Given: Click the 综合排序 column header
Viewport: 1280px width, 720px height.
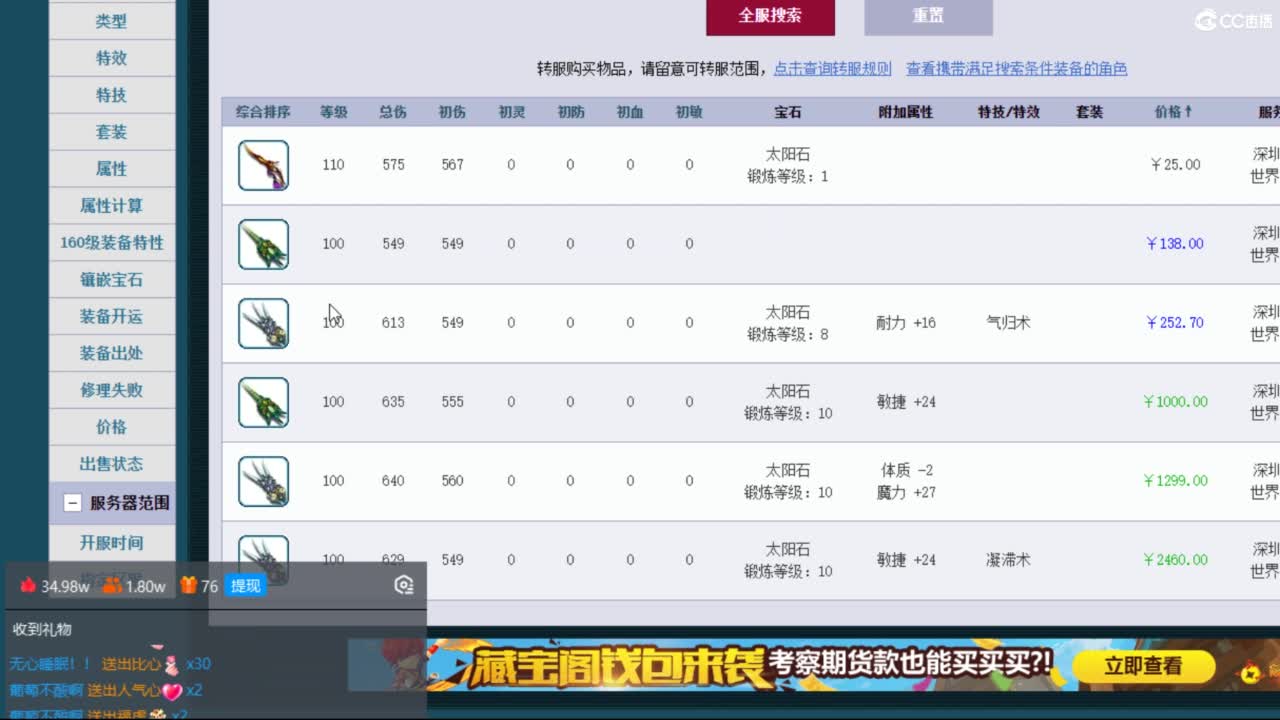Looking at the screenshot, I should click(263, 111).
